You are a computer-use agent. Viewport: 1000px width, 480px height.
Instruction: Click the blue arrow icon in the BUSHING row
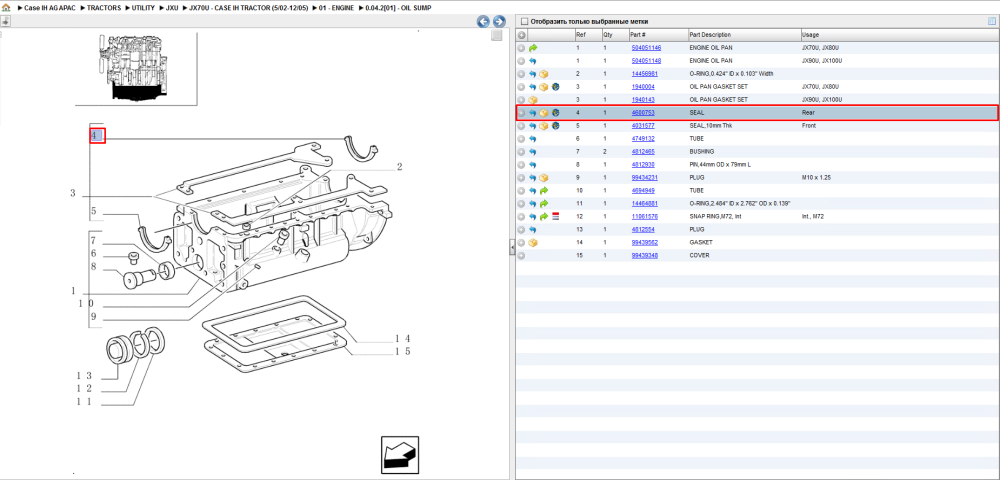click(533, 152)
